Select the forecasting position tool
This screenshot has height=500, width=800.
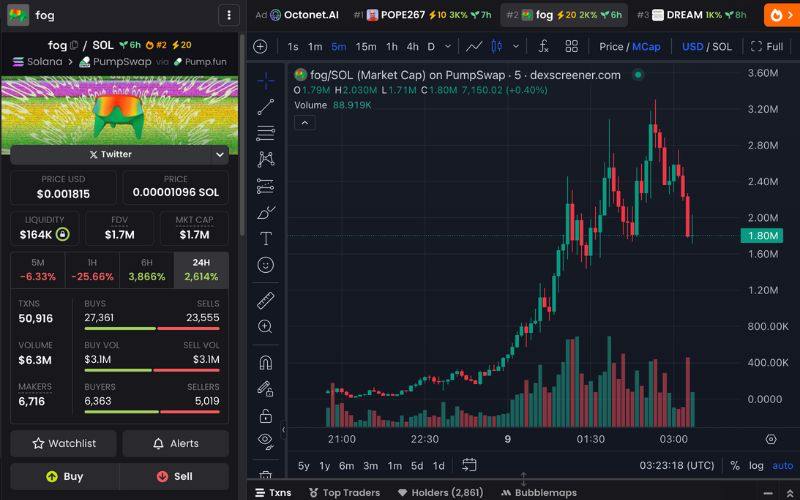(266, 186)
